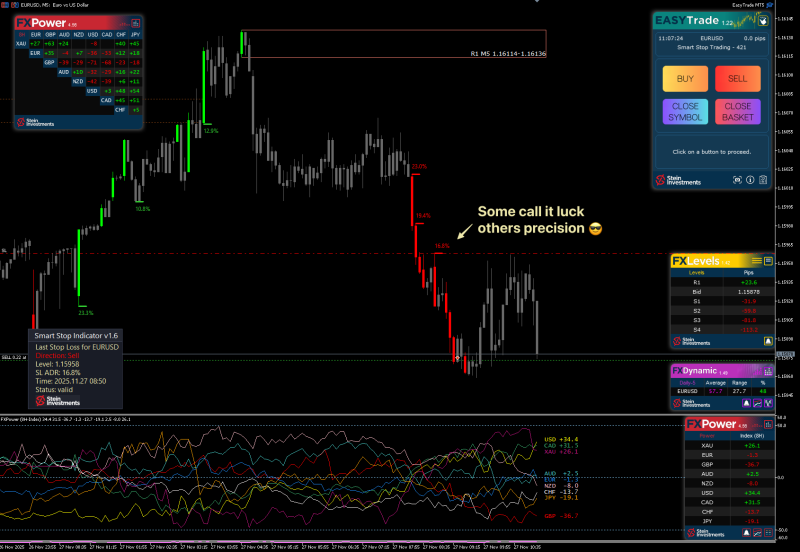This screenshot has width=800, height=552.
Task: Click the red 16.8% stop level label
Action: coord(442,246)
